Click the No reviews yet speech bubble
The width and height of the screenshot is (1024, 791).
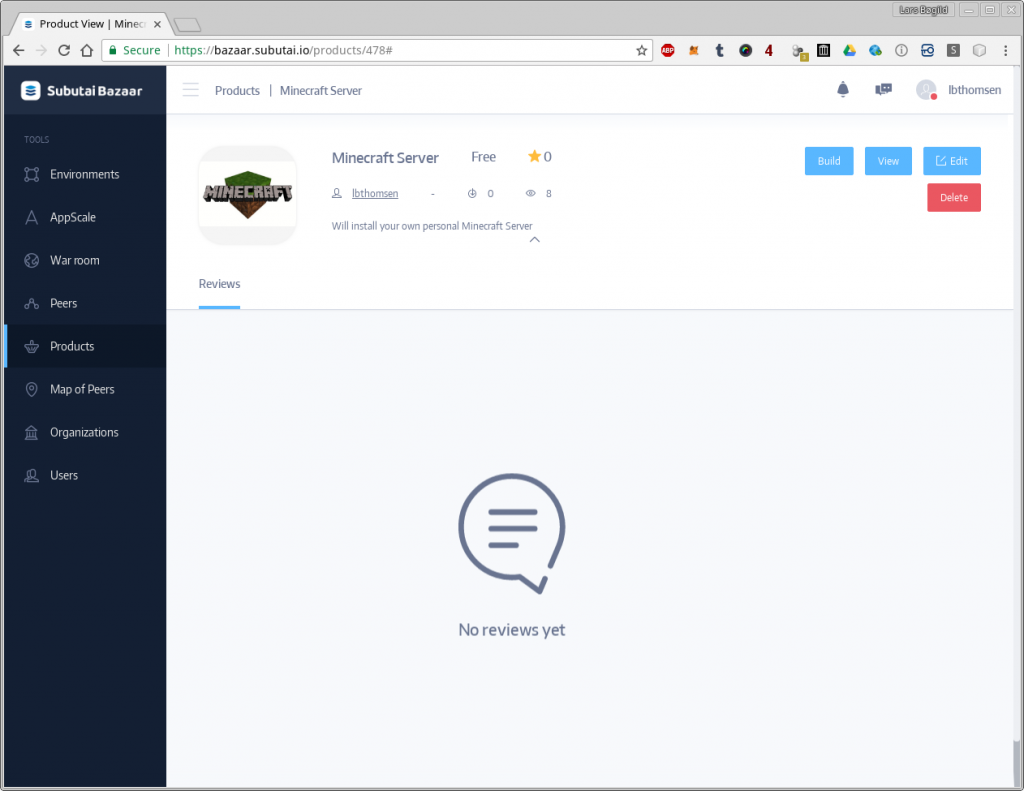512,533
